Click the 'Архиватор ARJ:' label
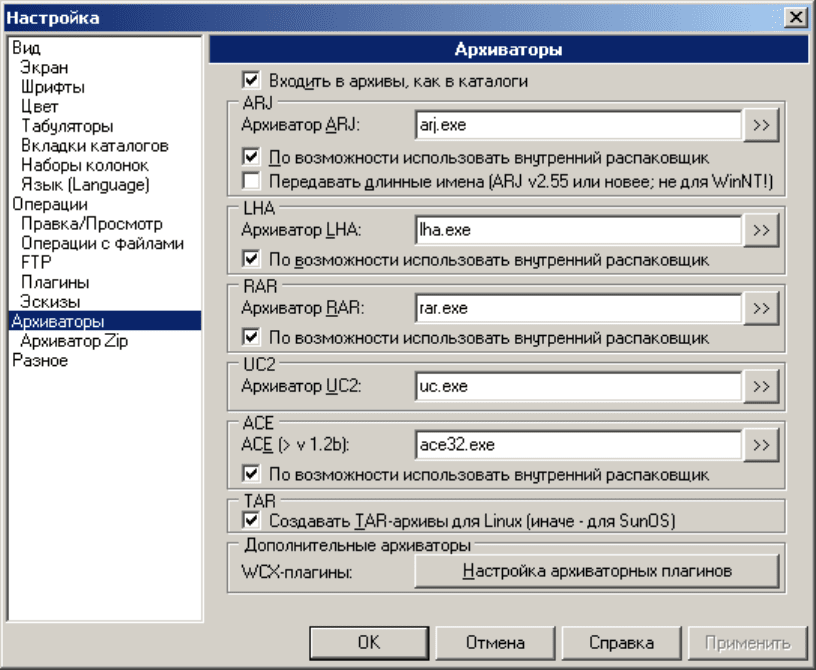This screenshot has height=670, width=816. pos(301,125)
